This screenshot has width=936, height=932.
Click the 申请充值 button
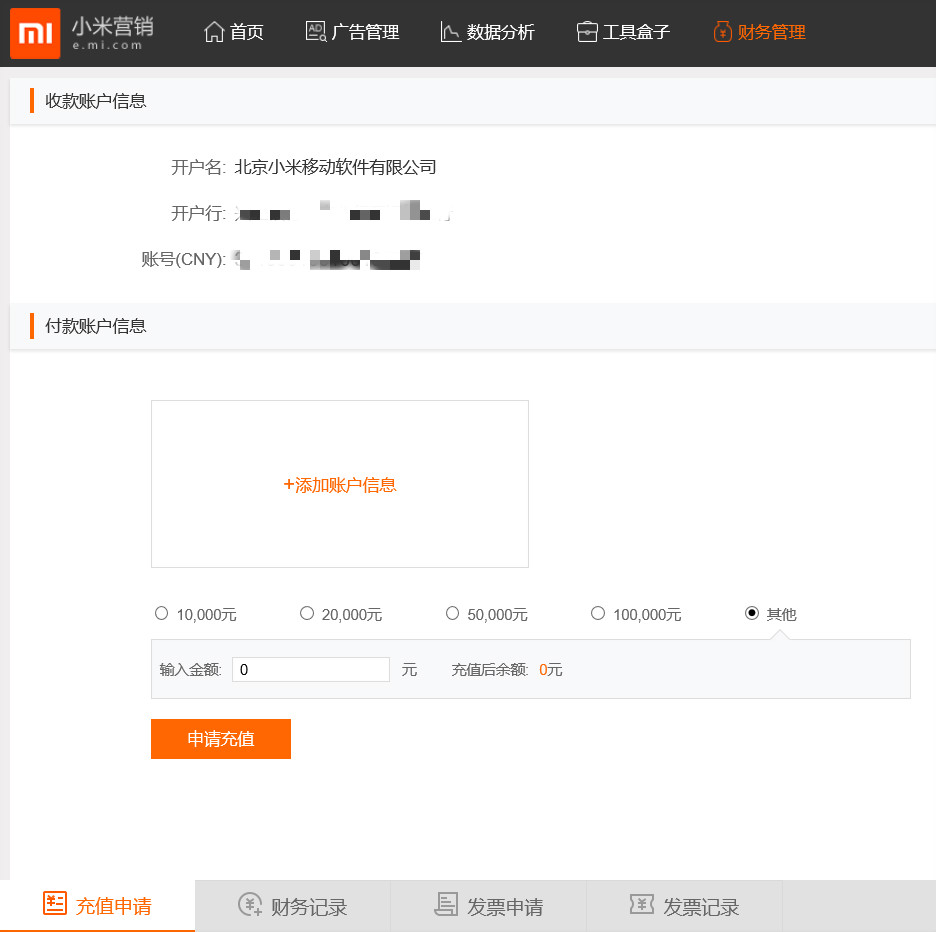tap(220, 739)
